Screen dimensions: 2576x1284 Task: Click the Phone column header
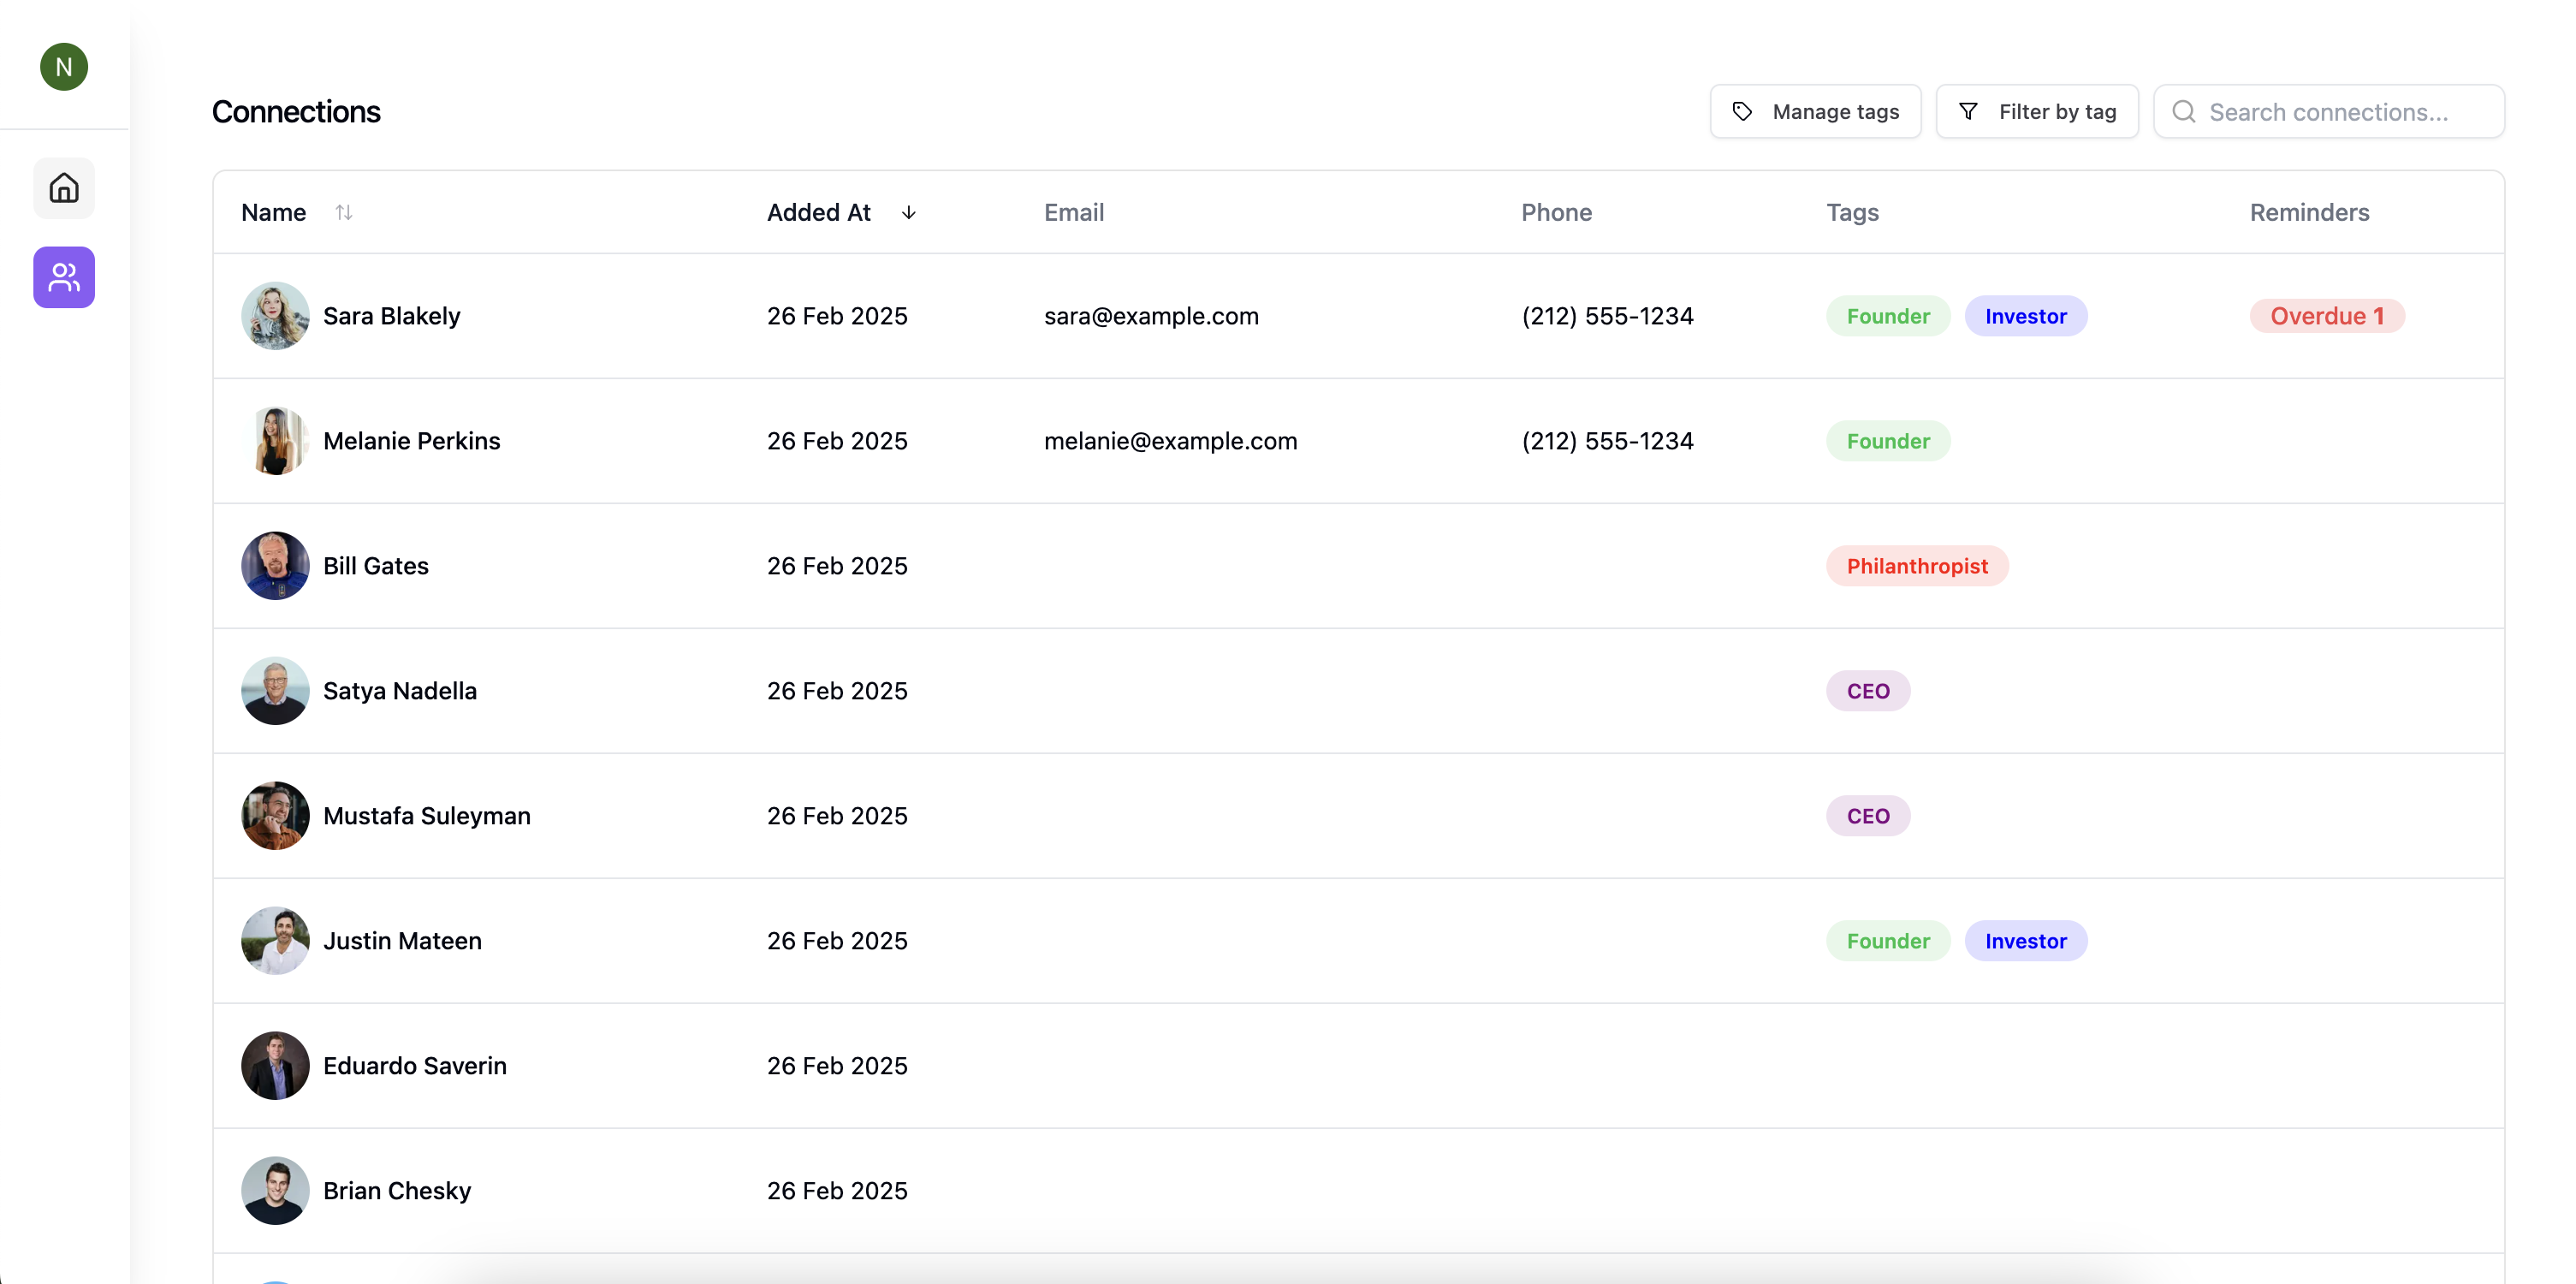1557,212
